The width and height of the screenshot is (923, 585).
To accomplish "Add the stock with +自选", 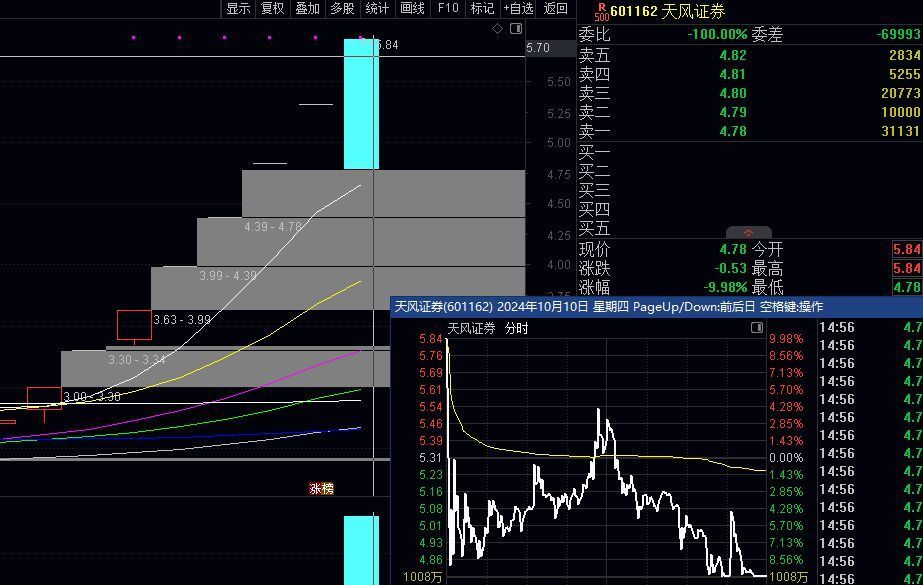I will pyautogui.click(x=519, y=8).
